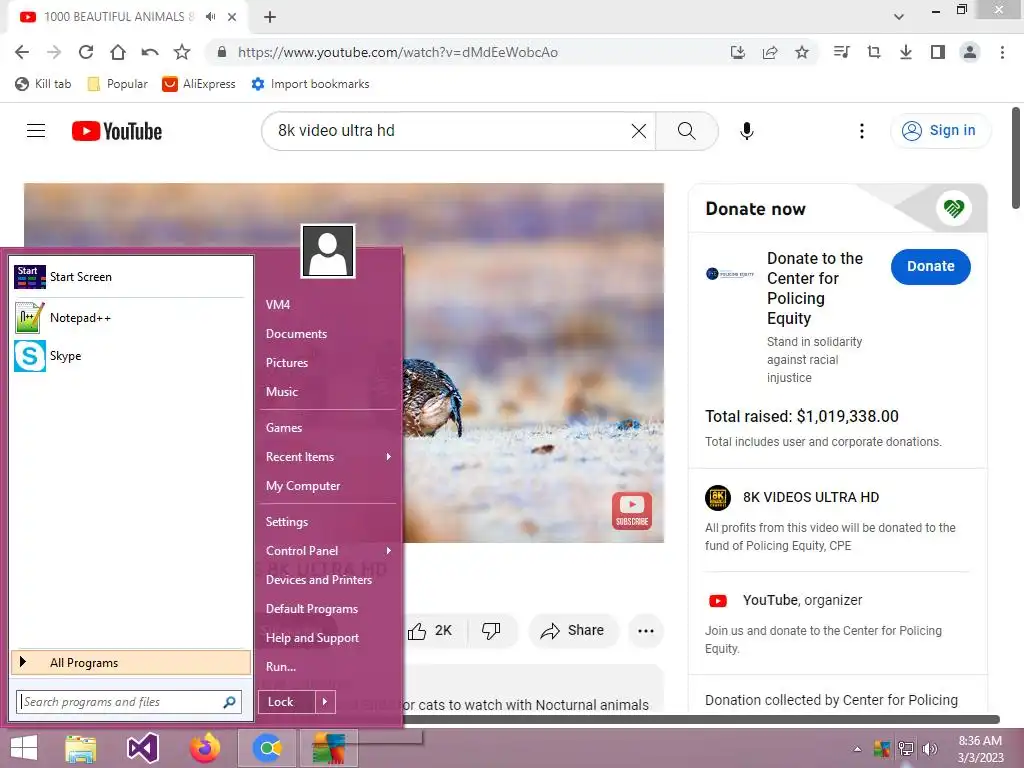The height and width of the screenshot is (768, 1024).
Task: Expand Control Panel submenu arrow
Action: pyautogui.click(x=389, y=551)
